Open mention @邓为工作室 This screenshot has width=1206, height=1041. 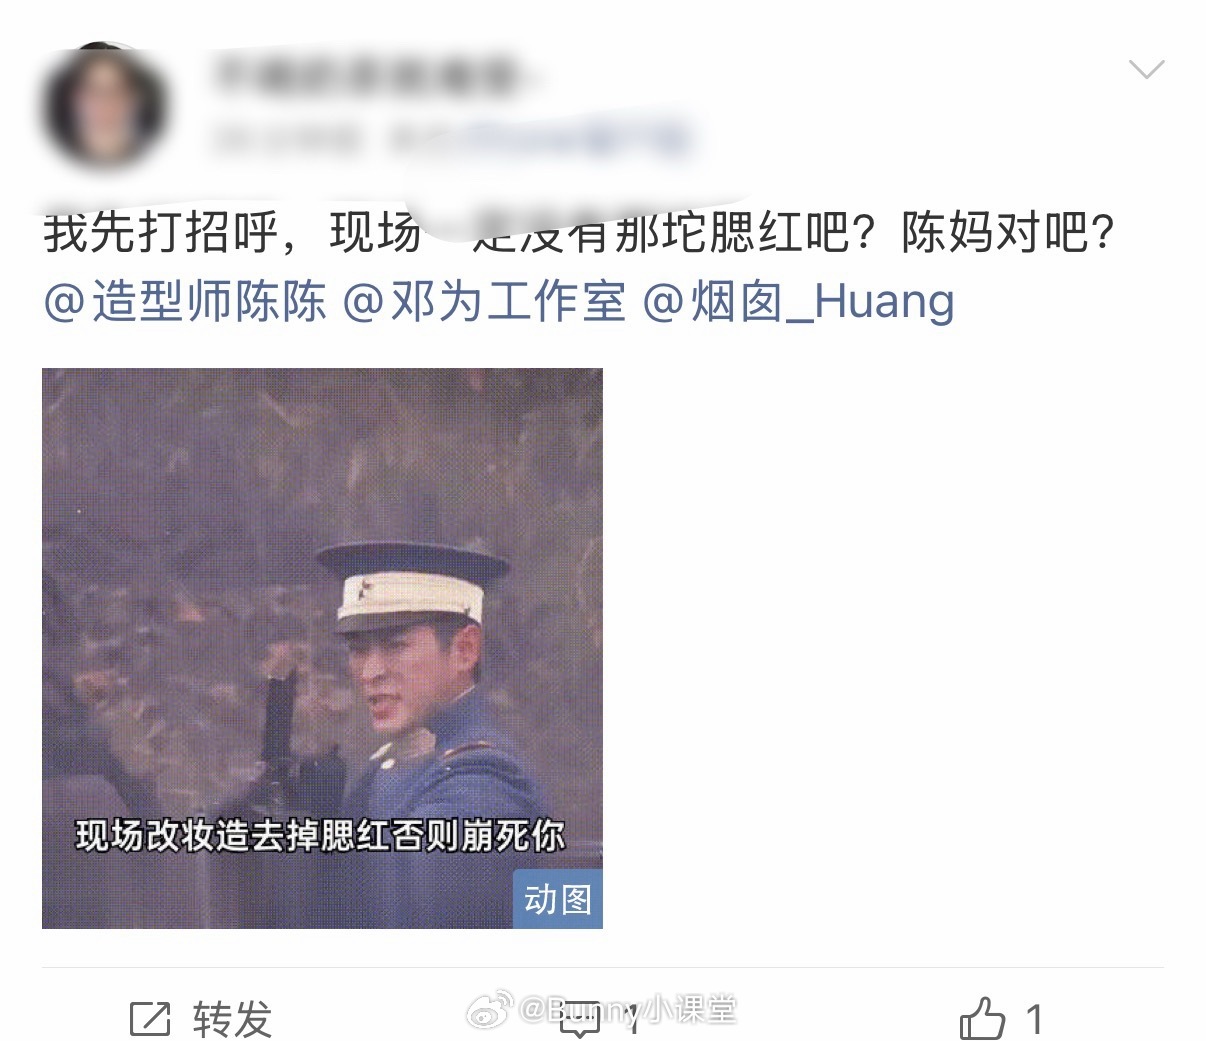484,302
